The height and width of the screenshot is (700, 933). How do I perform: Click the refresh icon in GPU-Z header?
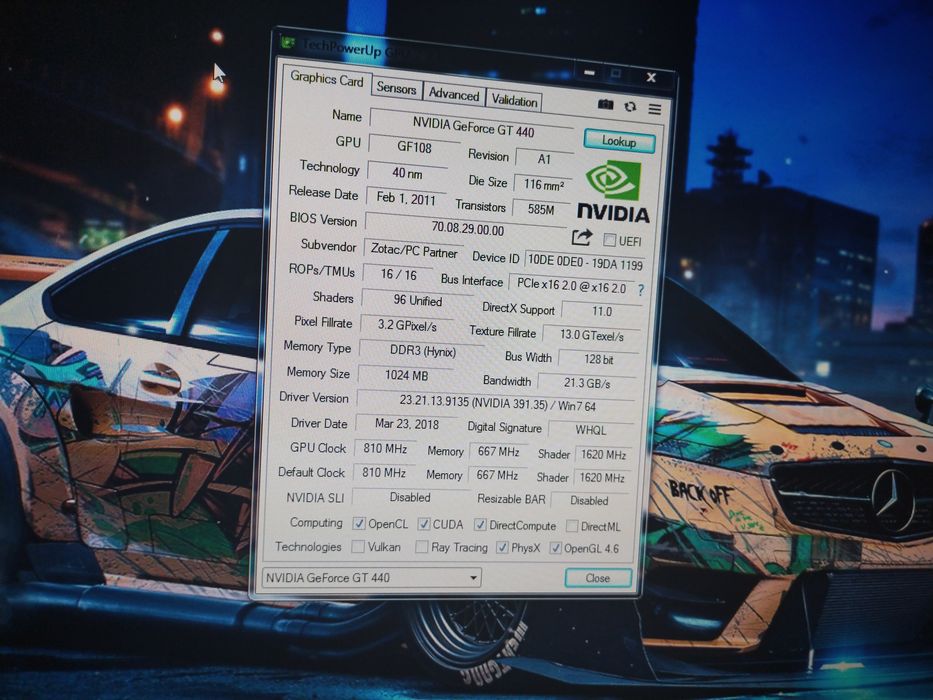630,107
